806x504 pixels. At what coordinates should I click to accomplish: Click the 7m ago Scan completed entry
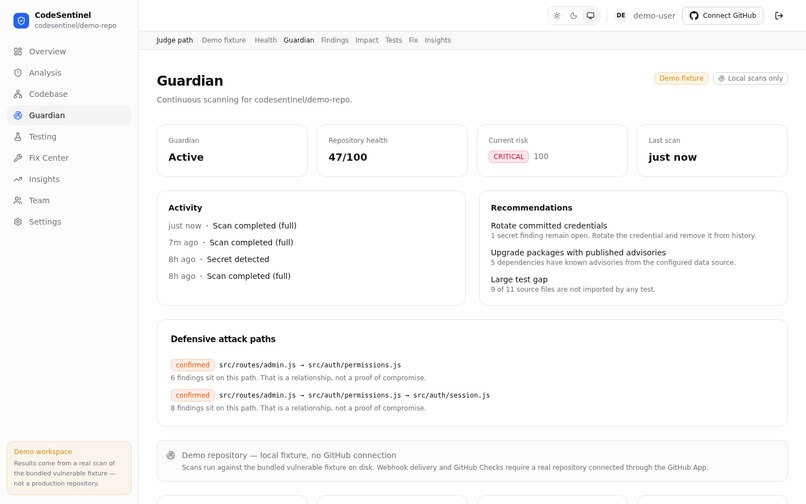231,242
